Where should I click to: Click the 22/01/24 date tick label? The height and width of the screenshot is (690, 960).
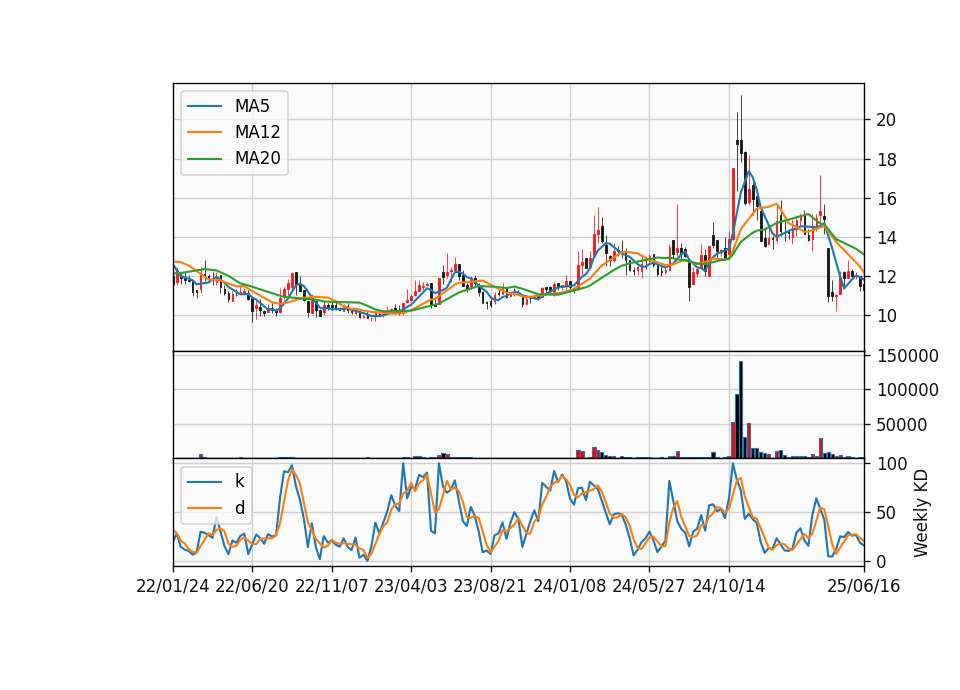click(173, 586)
